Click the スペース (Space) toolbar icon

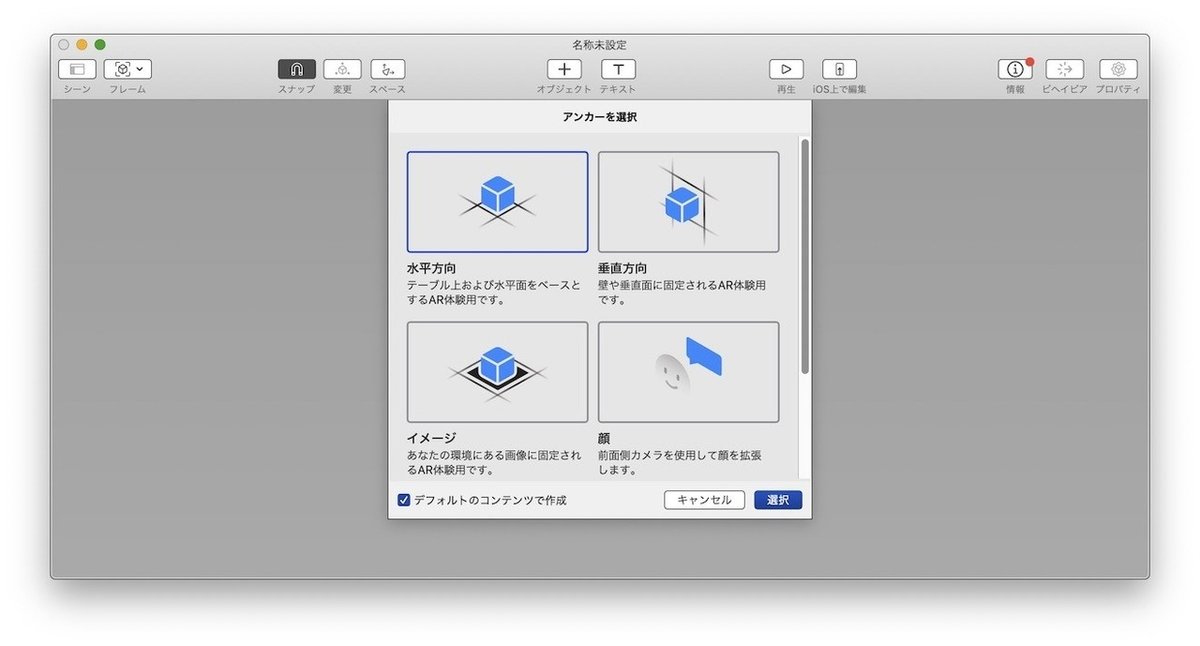tap(386, 69)
